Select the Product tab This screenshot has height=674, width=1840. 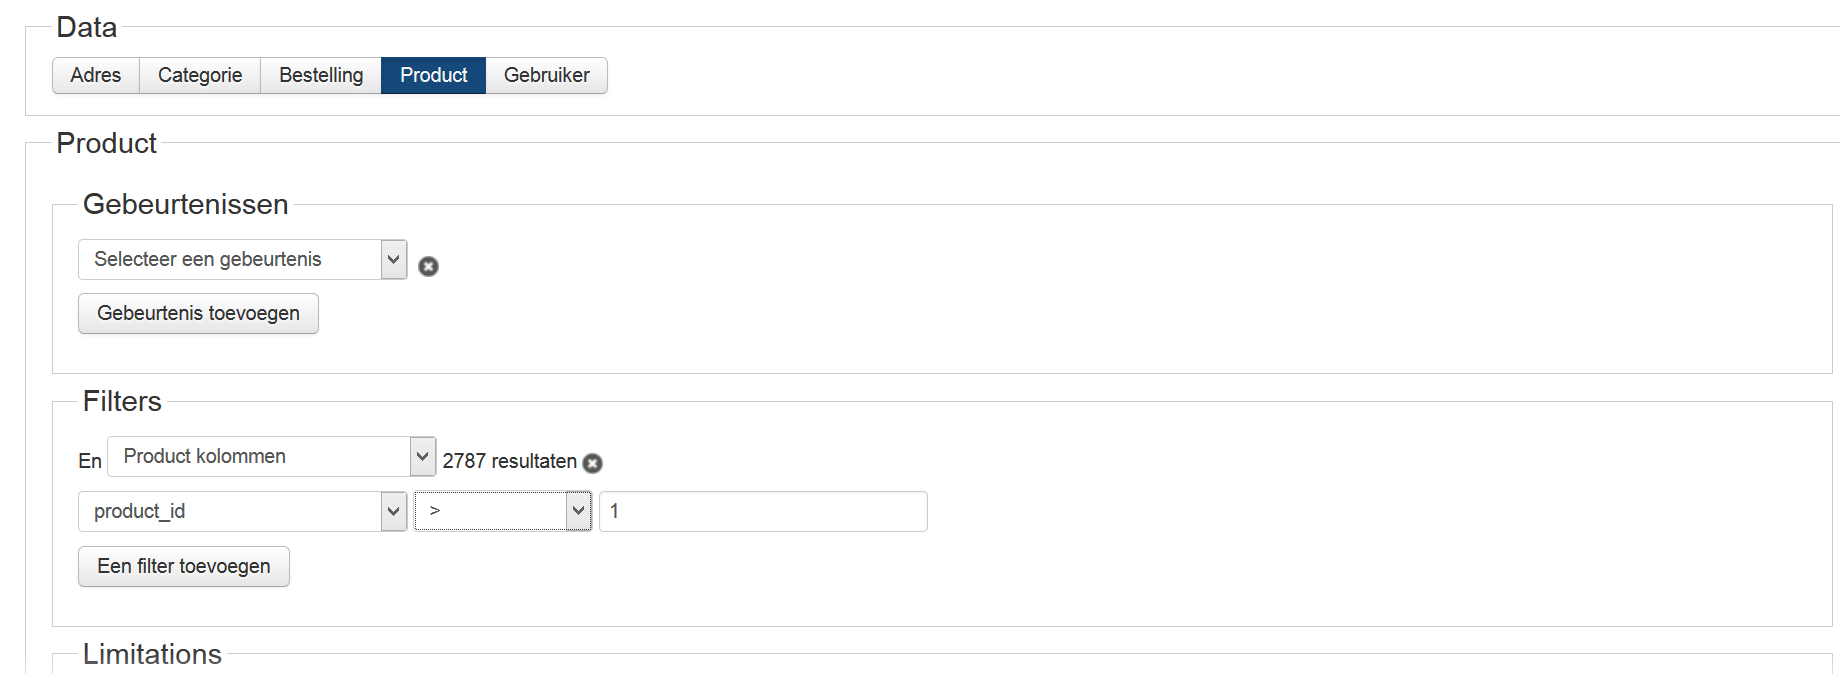tap(433, 76)
